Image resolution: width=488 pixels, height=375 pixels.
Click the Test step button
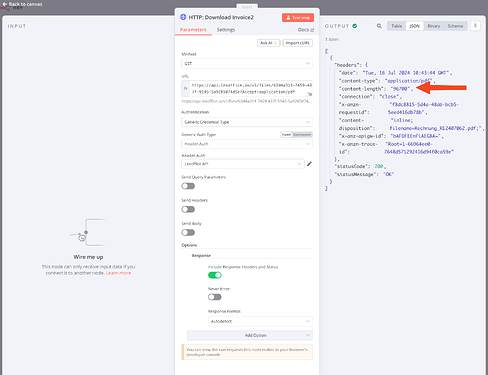pyautogui.click(x=298, y=17)
